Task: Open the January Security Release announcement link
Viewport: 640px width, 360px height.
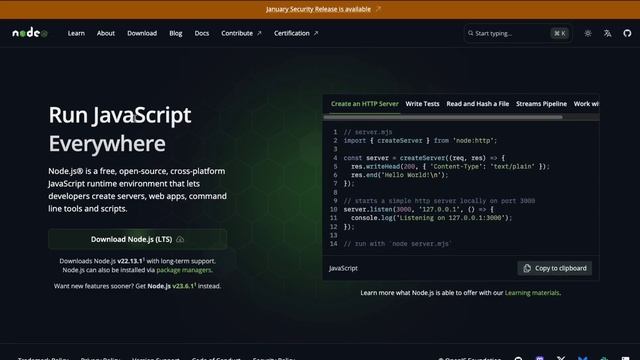Action: [318, 9]
